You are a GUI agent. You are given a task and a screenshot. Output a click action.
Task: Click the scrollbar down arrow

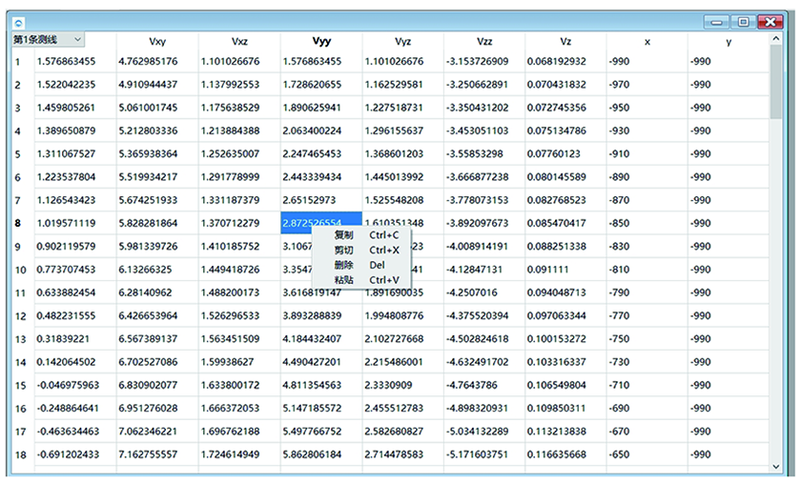(x=776, y=466)
